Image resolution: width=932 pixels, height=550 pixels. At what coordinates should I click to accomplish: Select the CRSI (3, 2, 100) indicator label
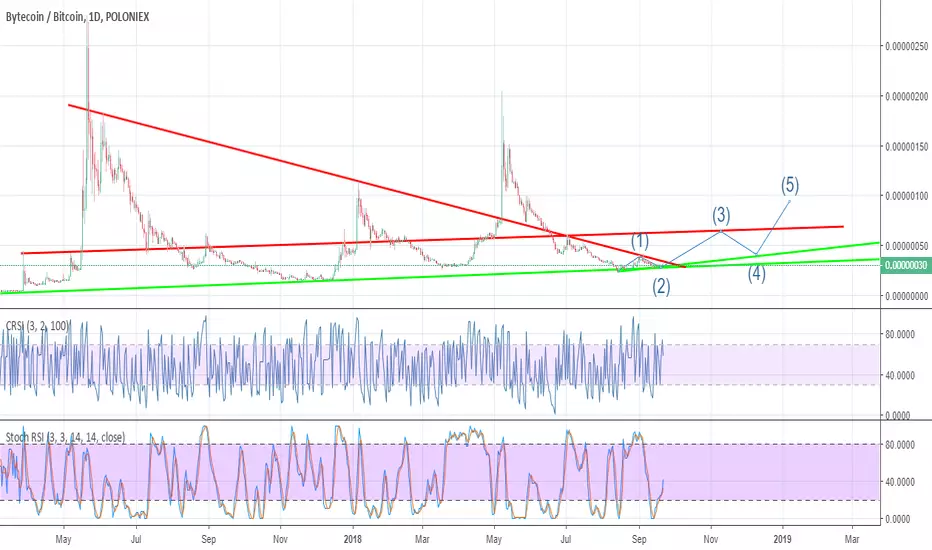(x=37, y=325)
